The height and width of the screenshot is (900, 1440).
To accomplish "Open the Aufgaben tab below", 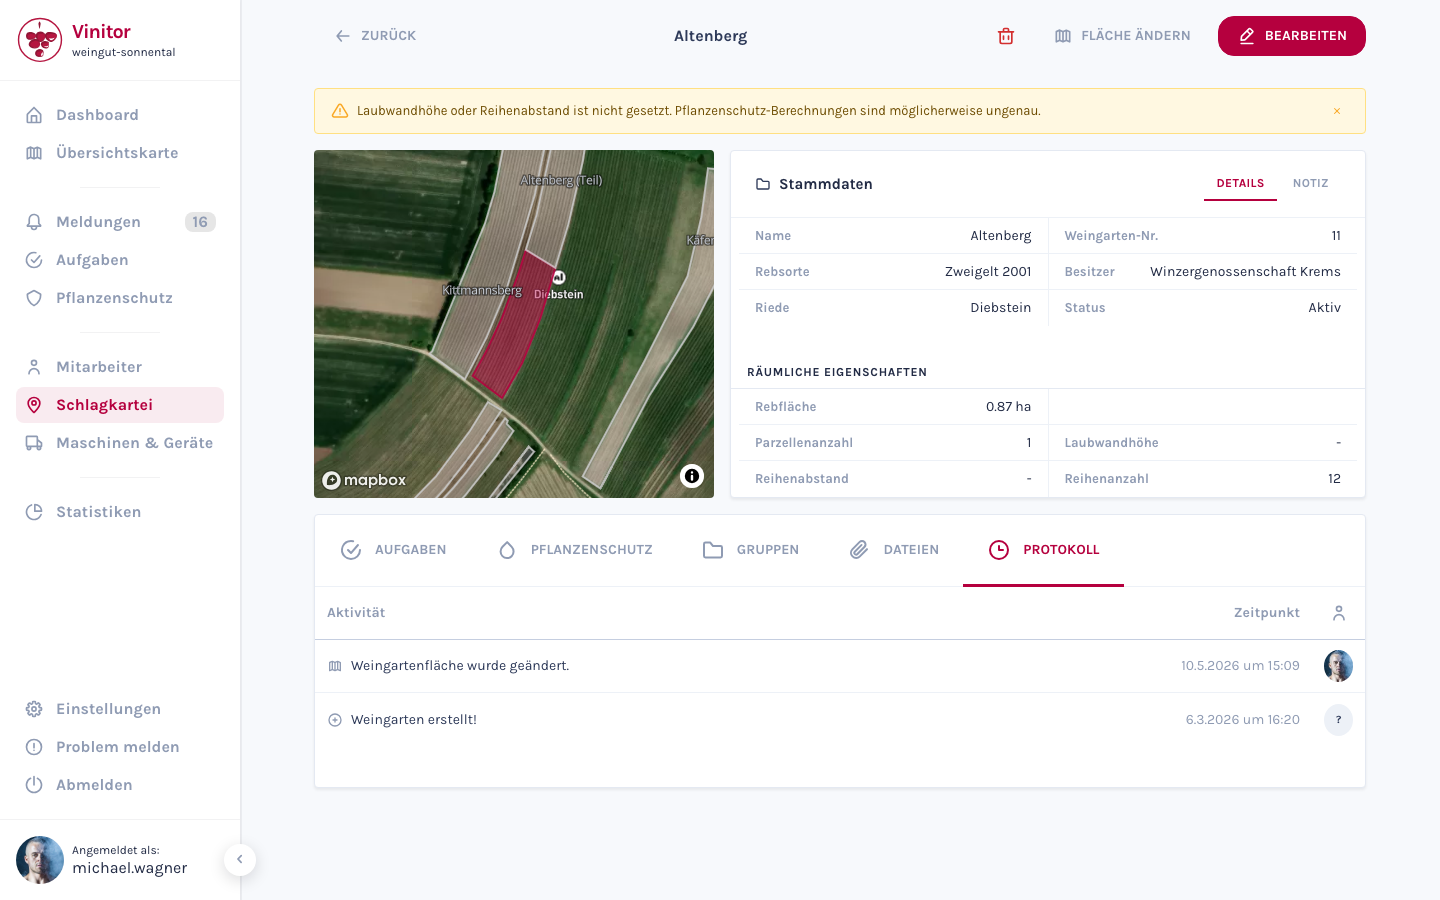I will point(394,550).
